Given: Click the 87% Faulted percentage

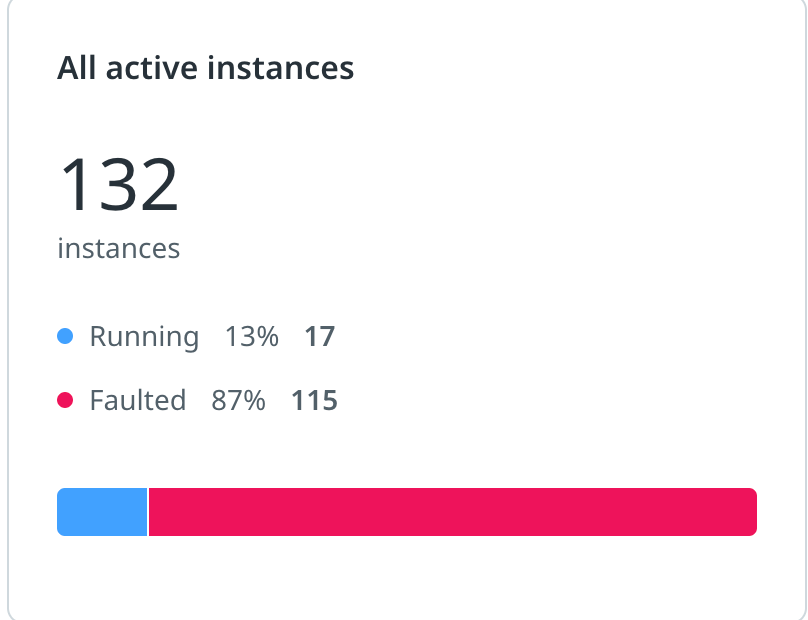Looking at the screenshot, I should point(238,400).
